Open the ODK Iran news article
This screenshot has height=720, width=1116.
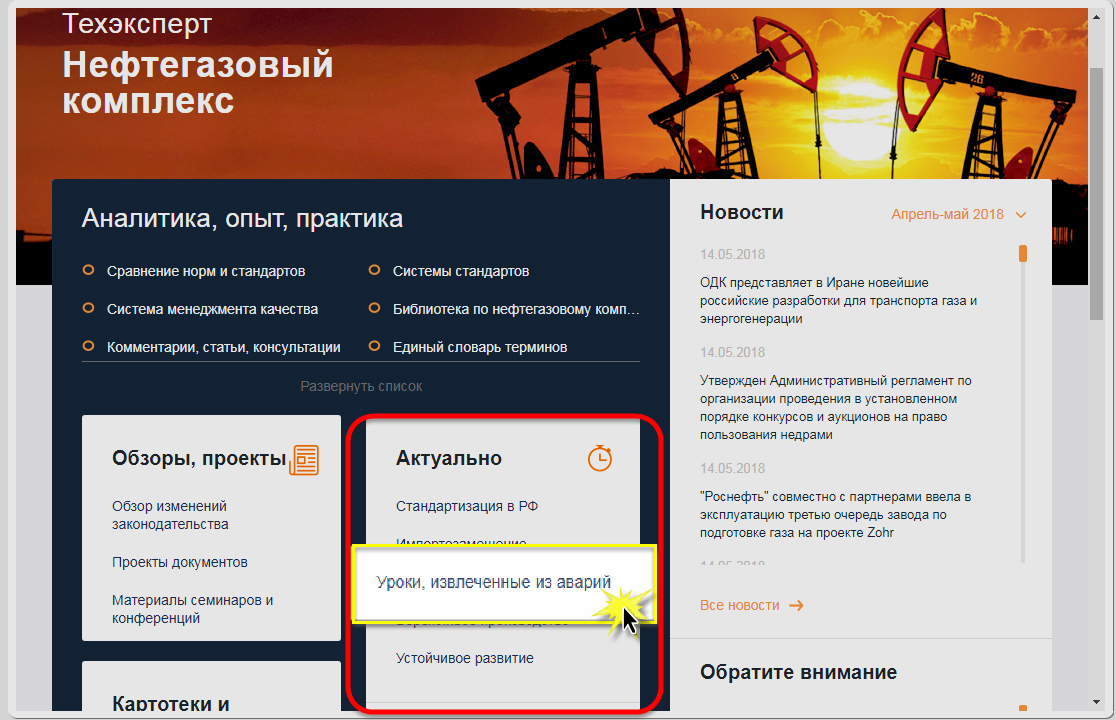tap(838, 300)
